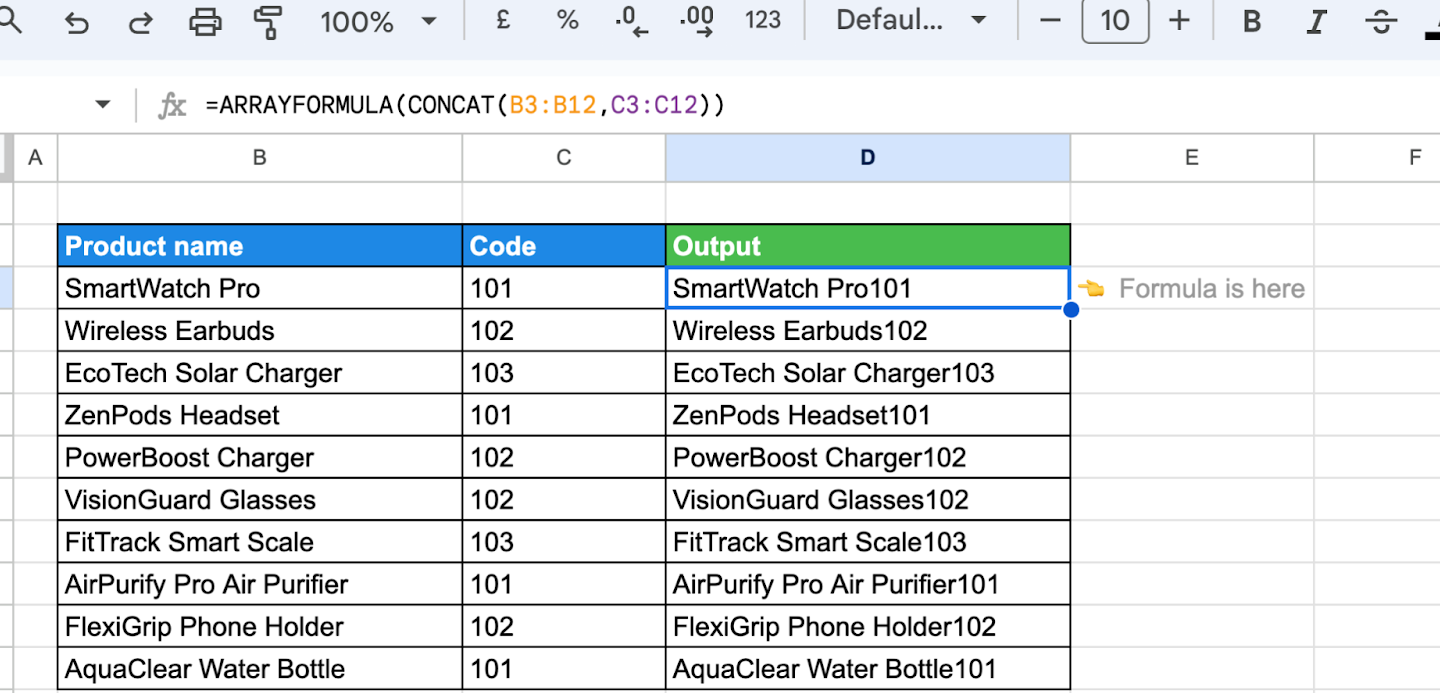Increase decimal places
The image size is (1440, 693).
point(697,21)
